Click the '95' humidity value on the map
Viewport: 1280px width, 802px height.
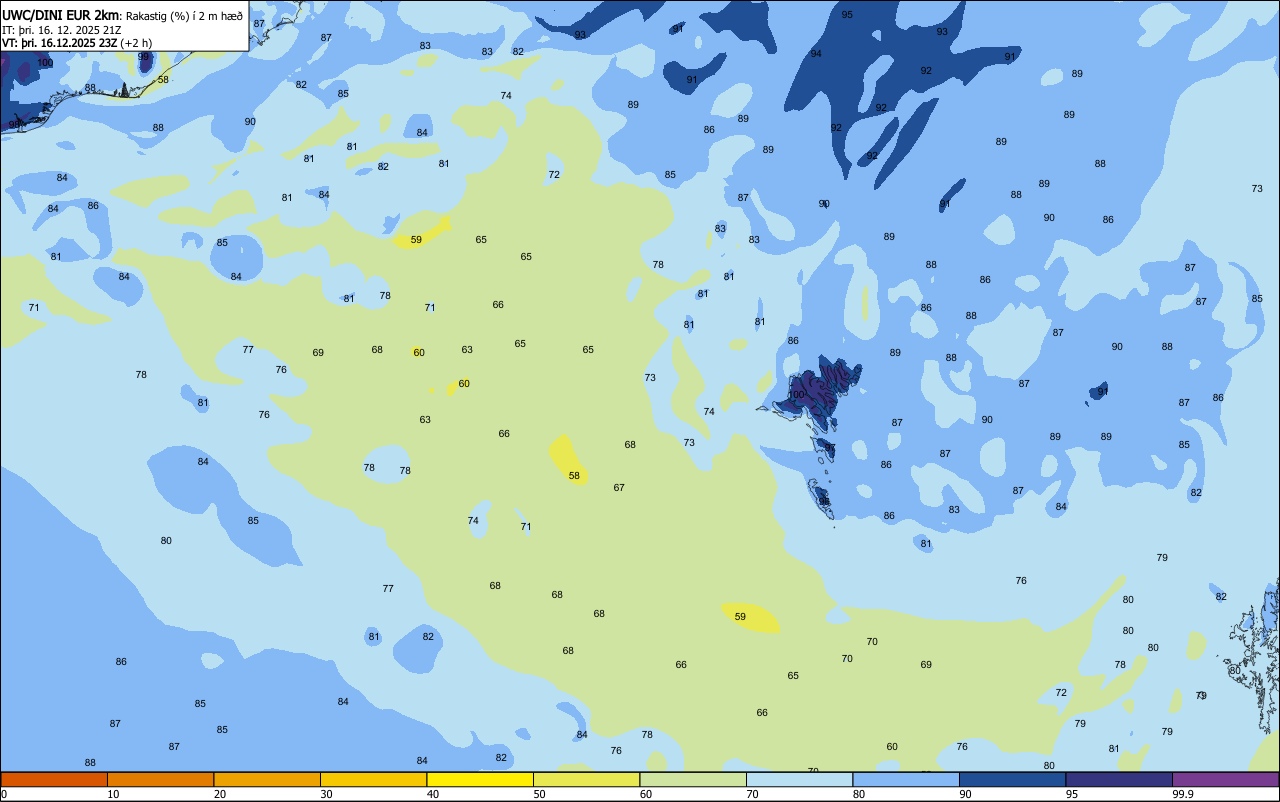coord(847,15)
